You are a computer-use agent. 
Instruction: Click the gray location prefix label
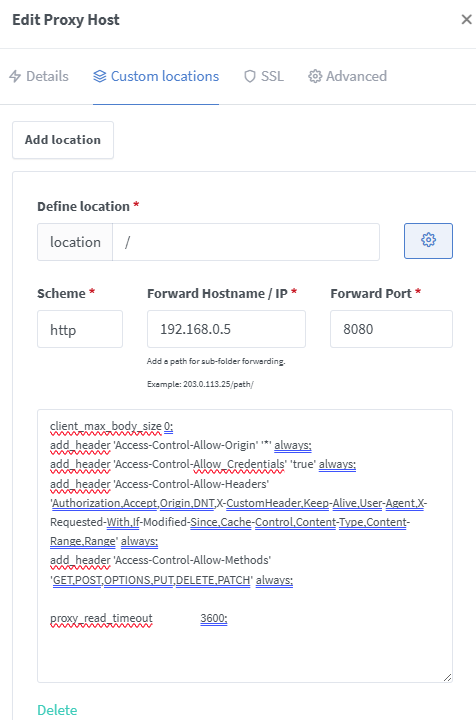coord(75,242)
